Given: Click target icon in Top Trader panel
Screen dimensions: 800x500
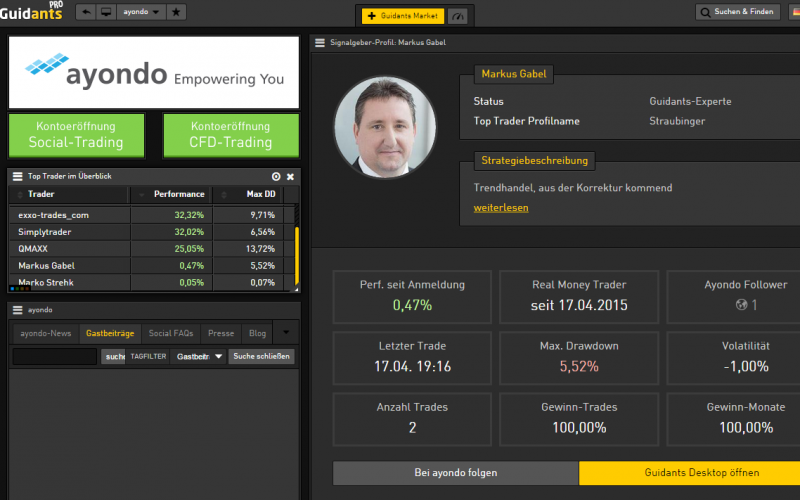Looking at the screenshot, I should click(x=276, y=176).
